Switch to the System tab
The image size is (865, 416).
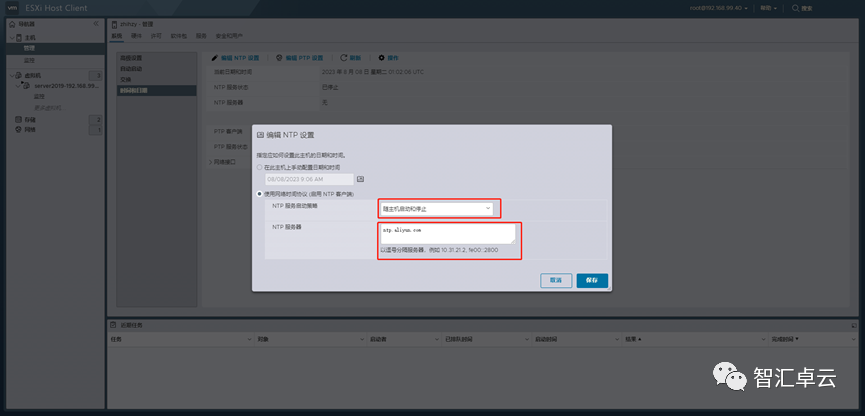[x=116, y=36]
